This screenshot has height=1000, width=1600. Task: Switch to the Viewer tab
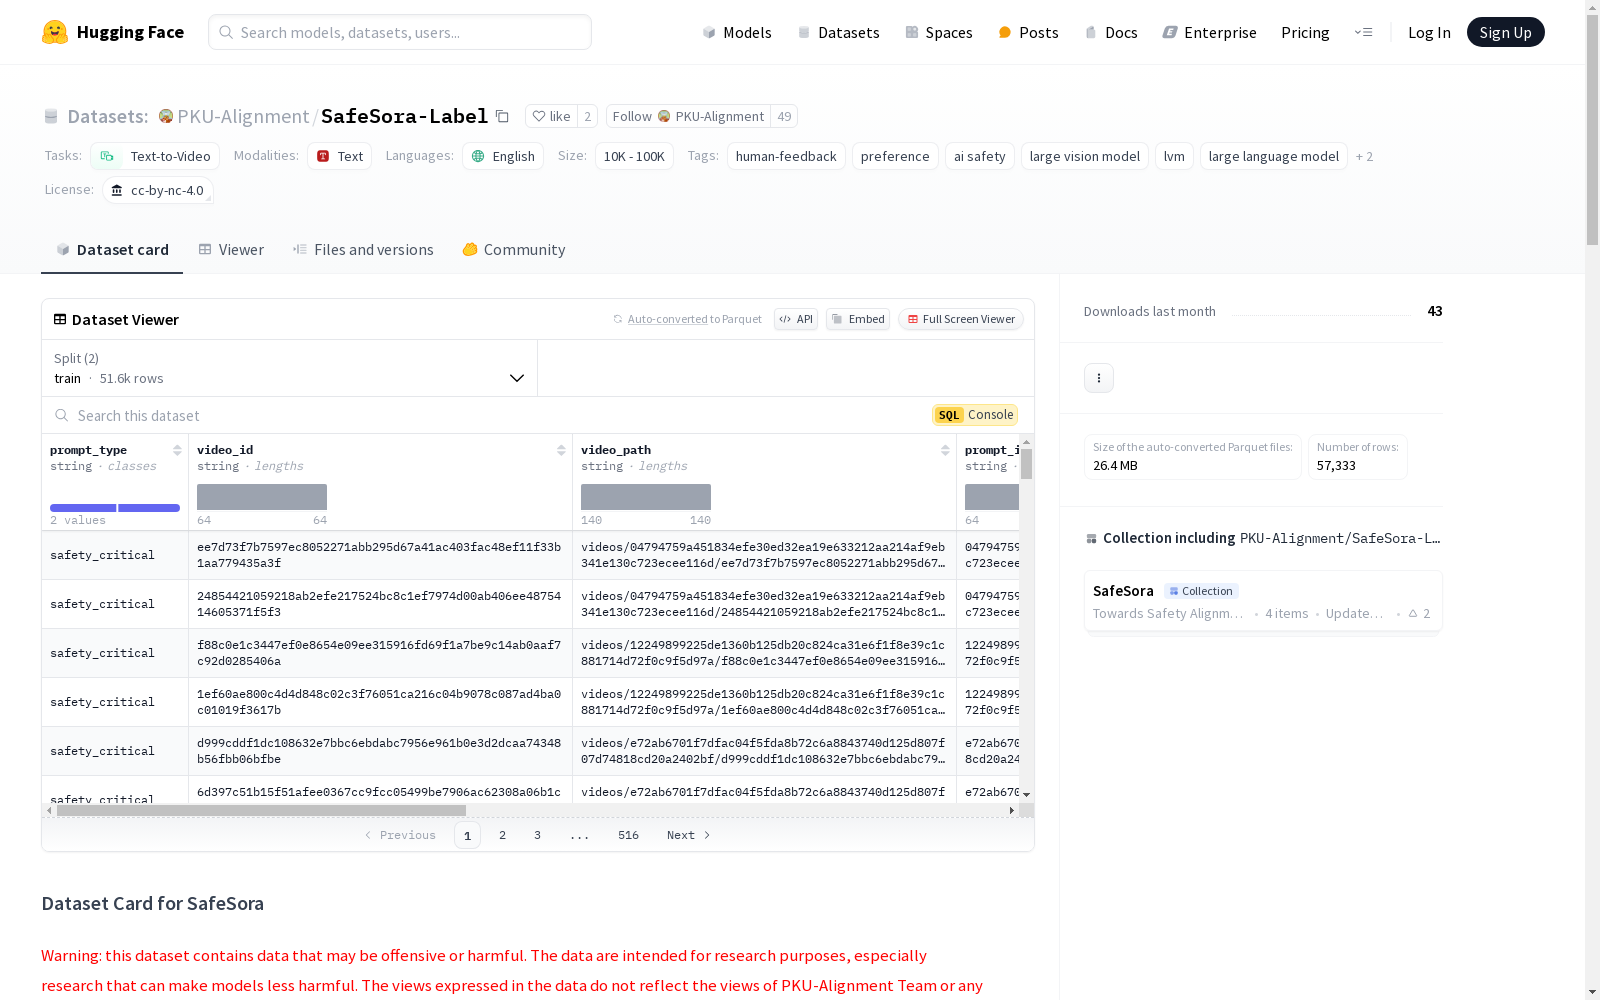[231, 250]
